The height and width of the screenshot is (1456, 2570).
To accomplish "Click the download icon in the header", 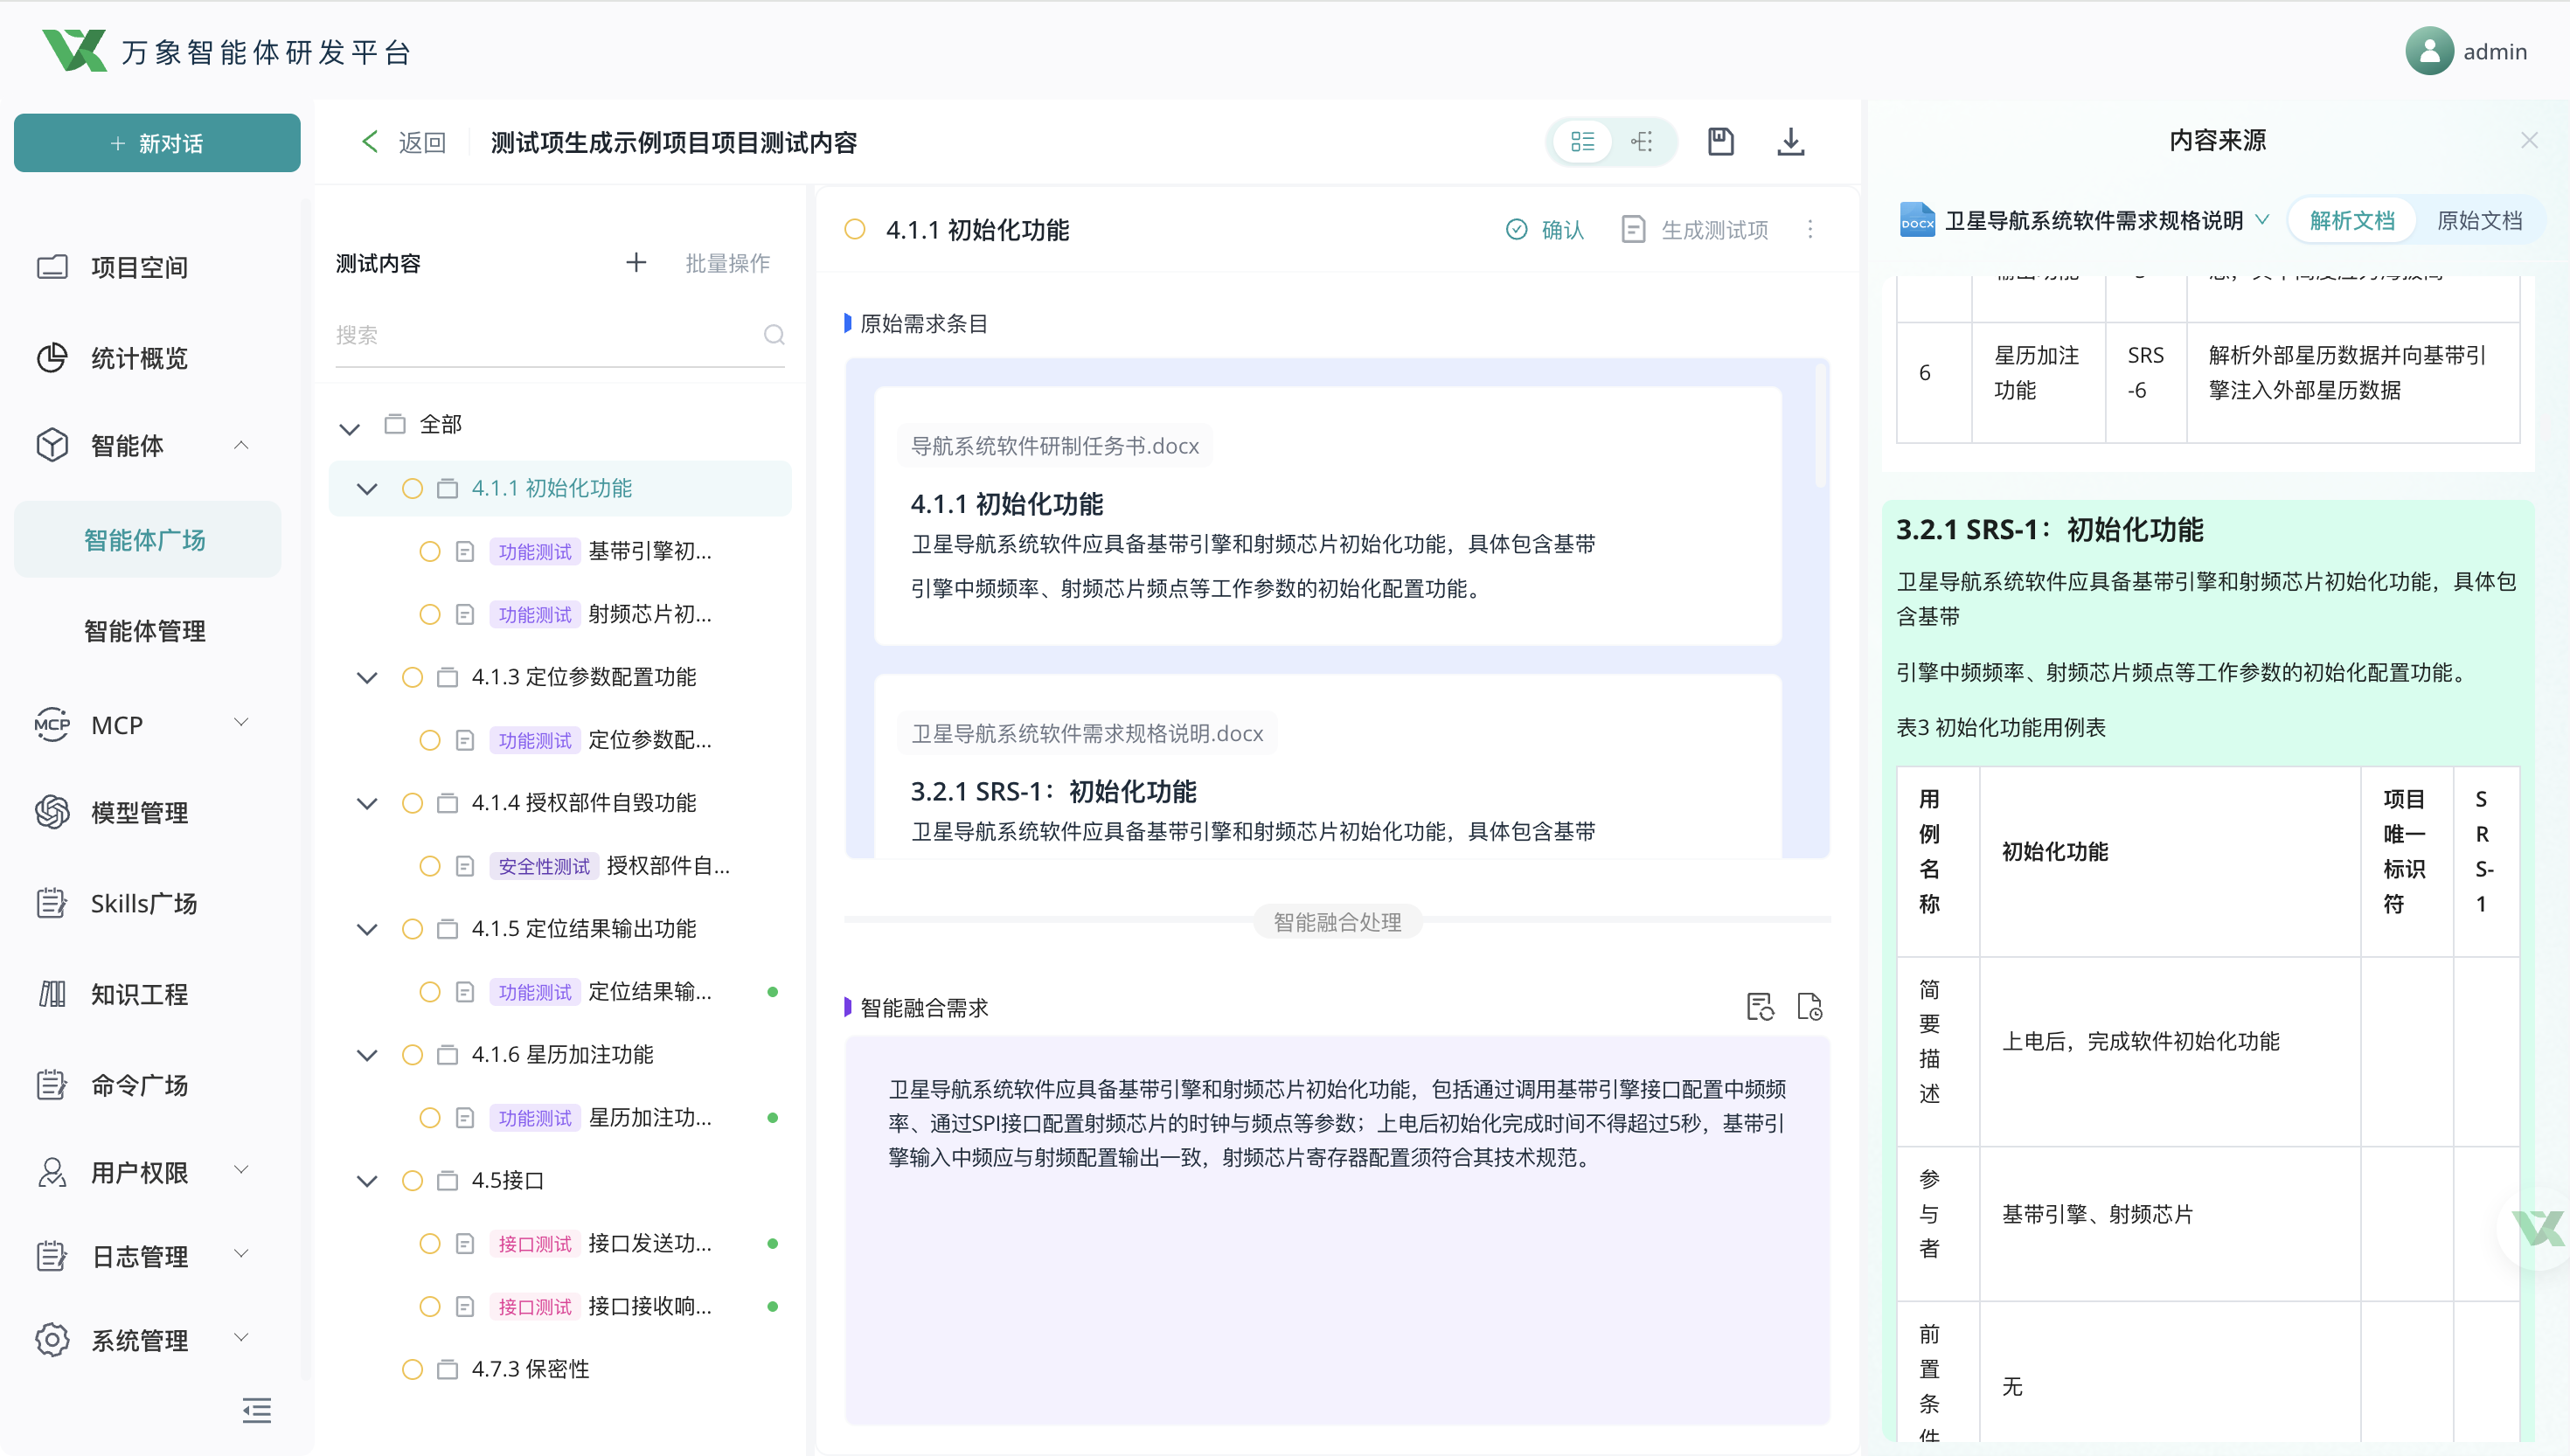I will pos(1790,141).
